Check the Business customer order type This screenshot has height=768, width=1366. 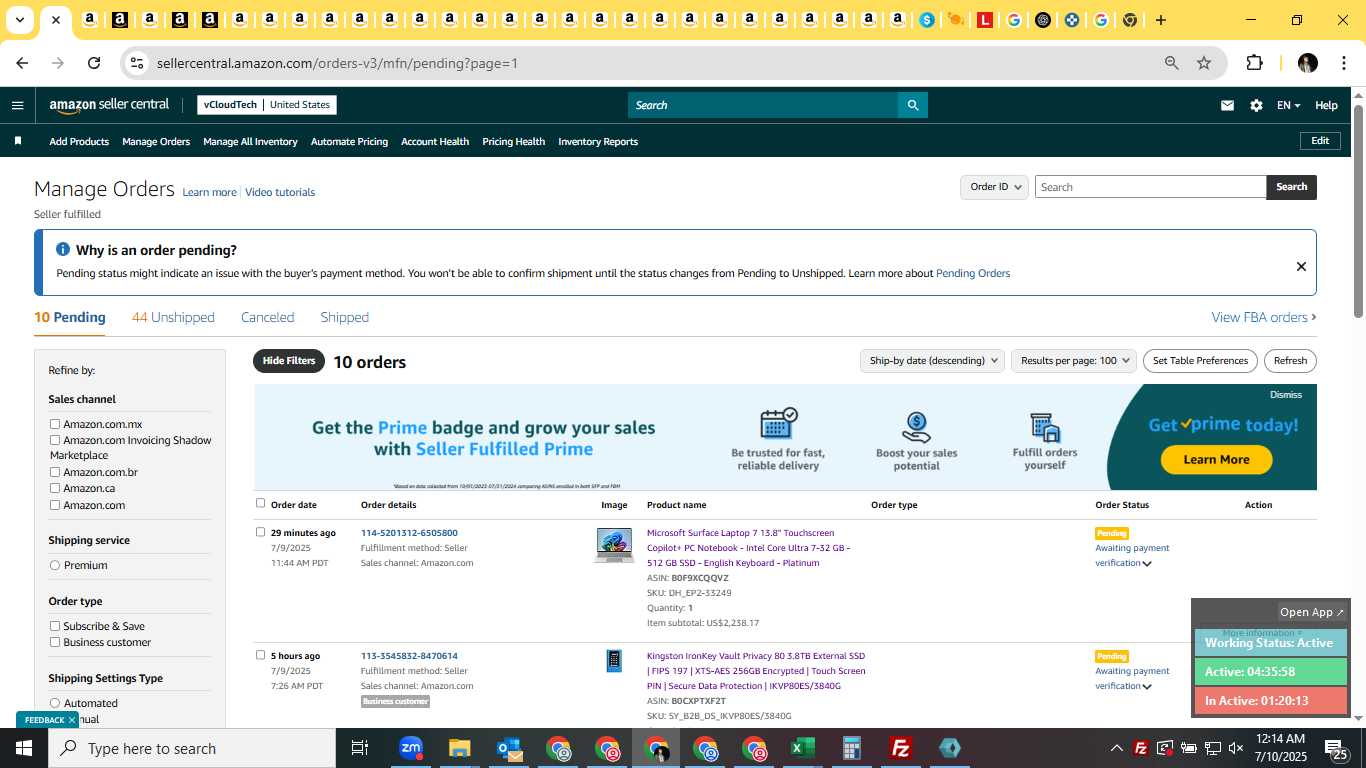pos(55,642)
